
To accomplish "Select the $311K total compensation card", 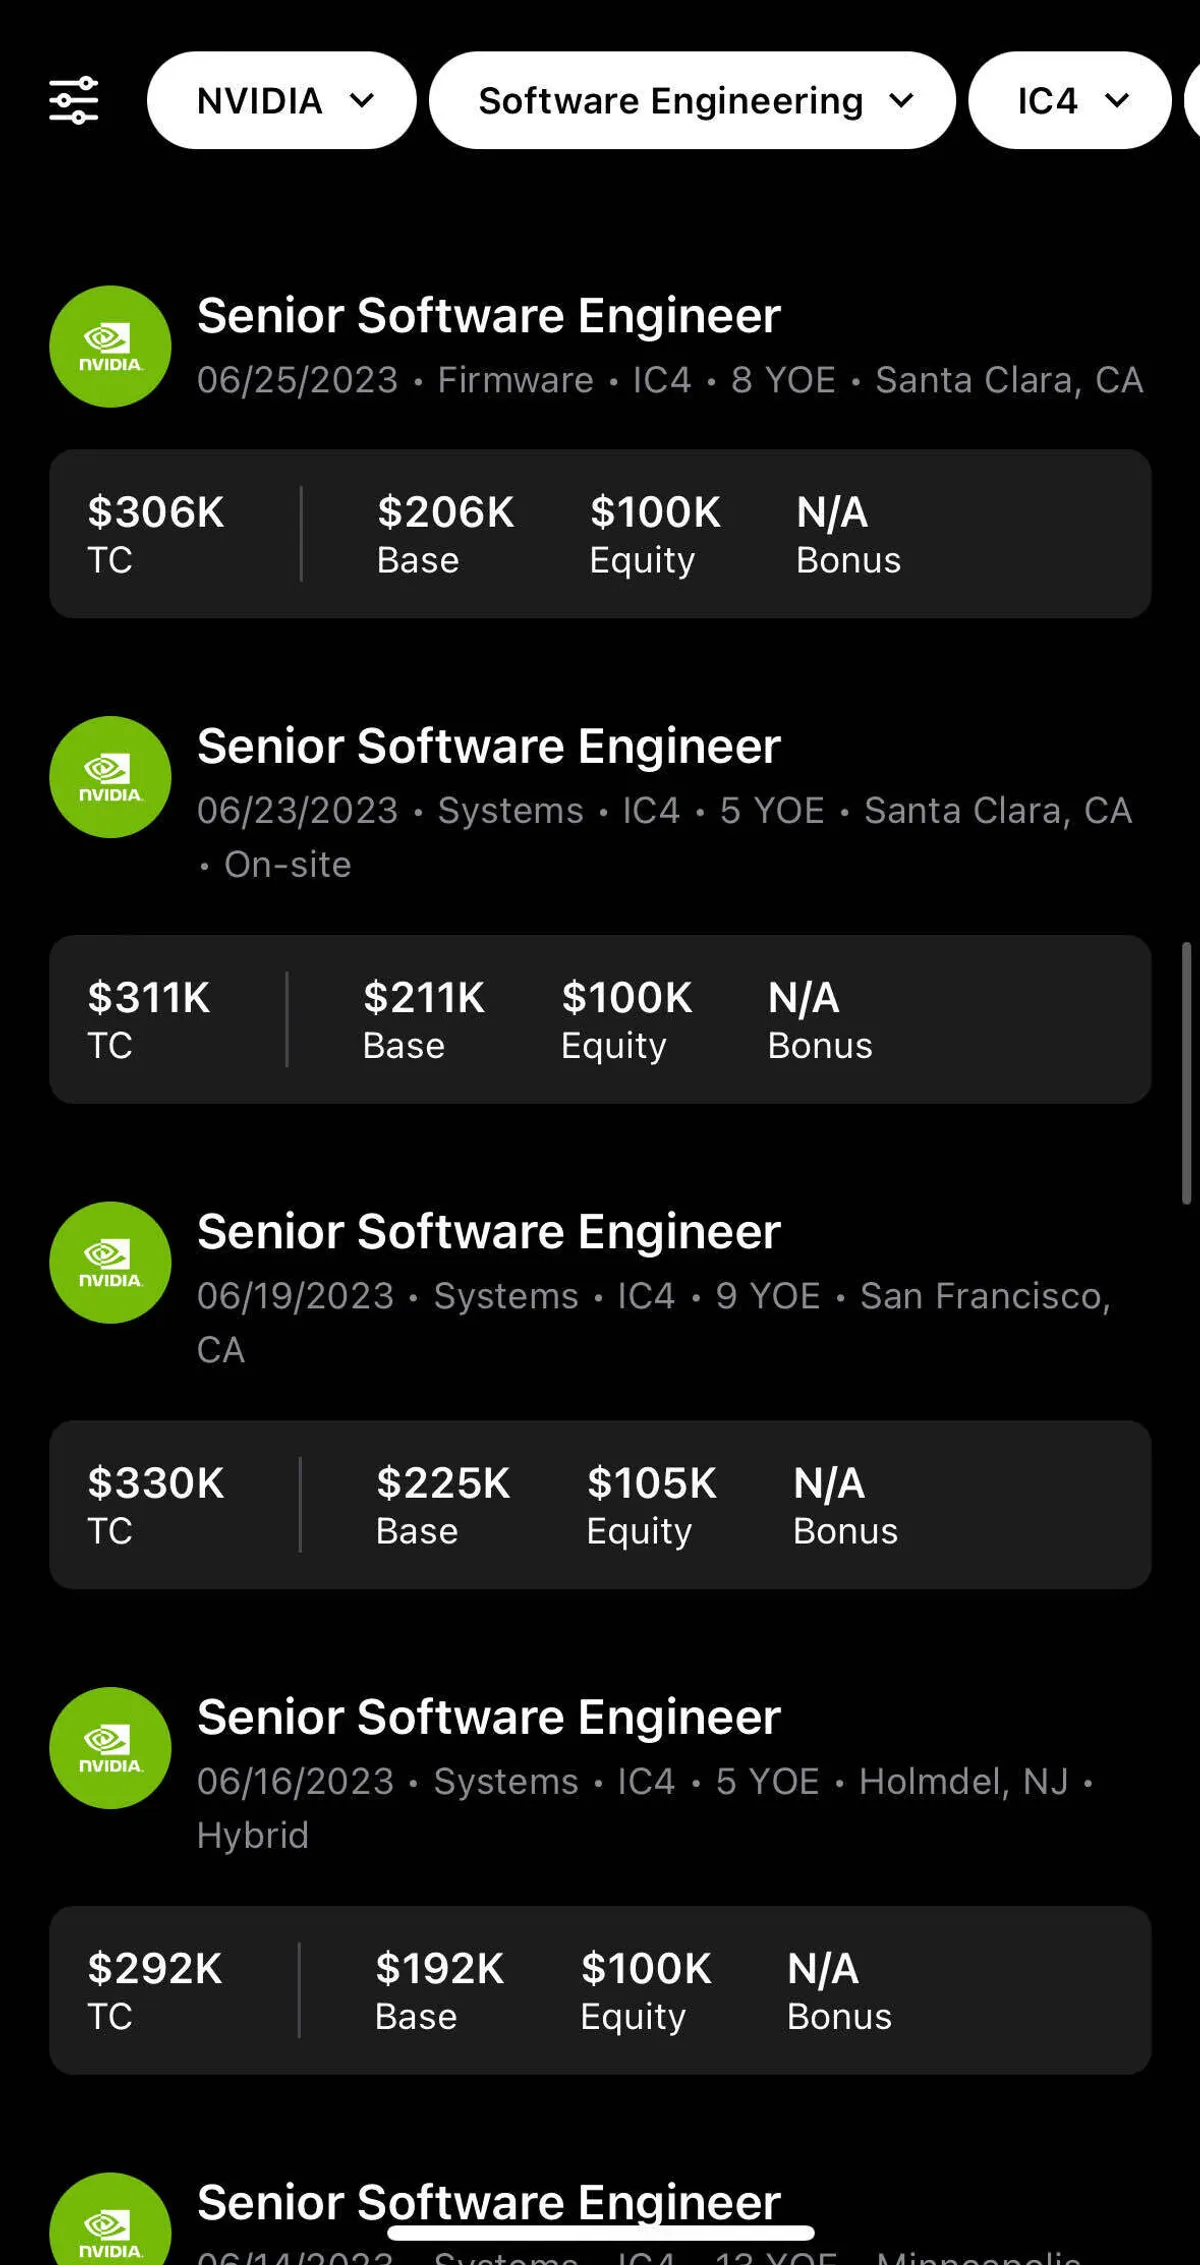I will click(x=600, y=1019).
